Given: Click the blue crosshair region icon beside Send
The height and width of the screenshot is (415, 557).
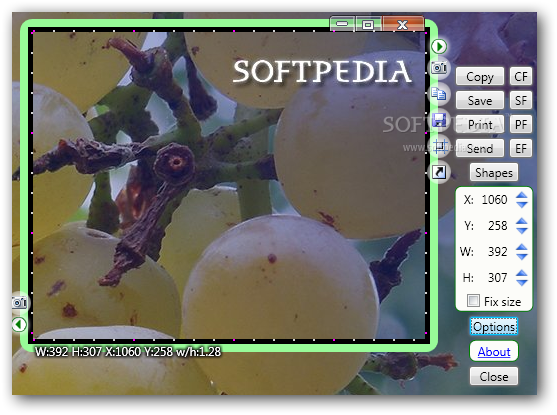Looking at the screenshot, I should click(x=440, y=146).
